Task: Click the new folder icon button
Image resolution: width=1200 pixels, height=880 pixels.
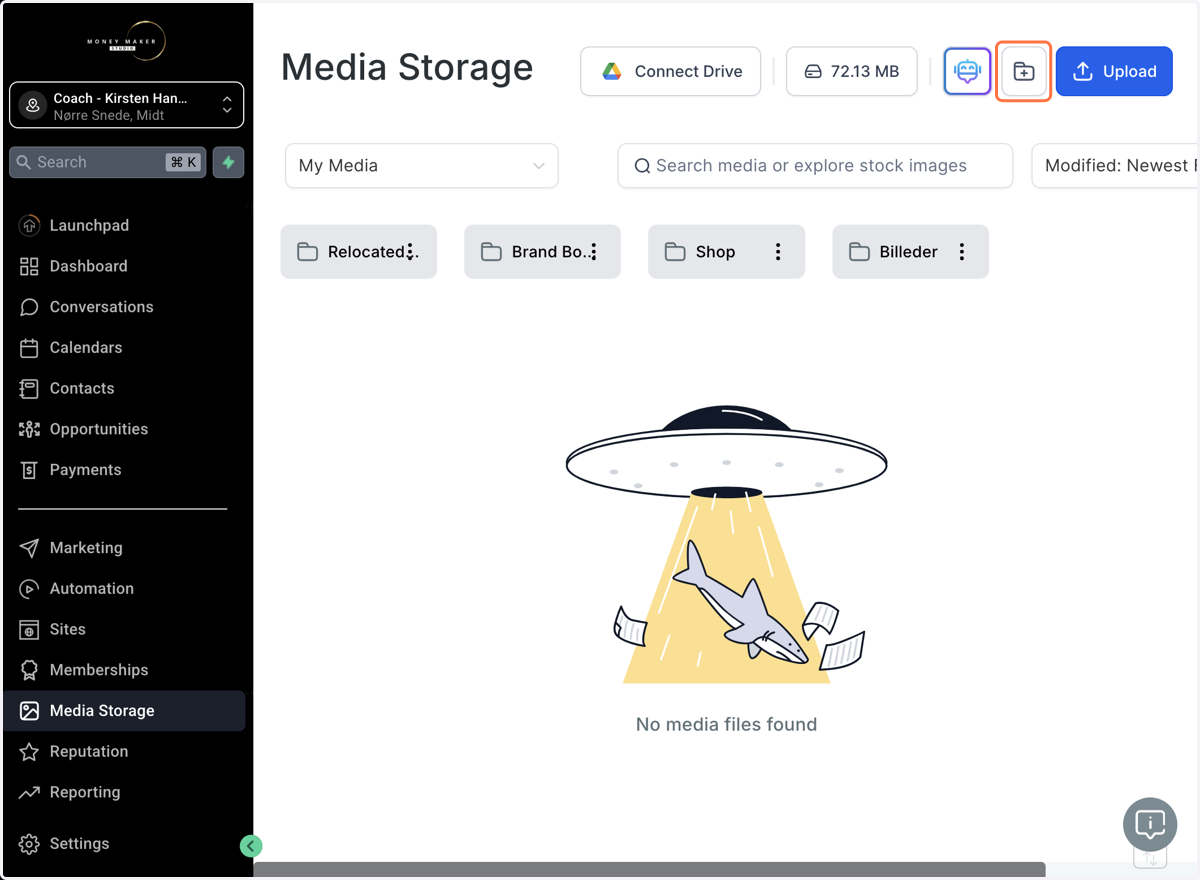Action: (x=1024, y=71)
